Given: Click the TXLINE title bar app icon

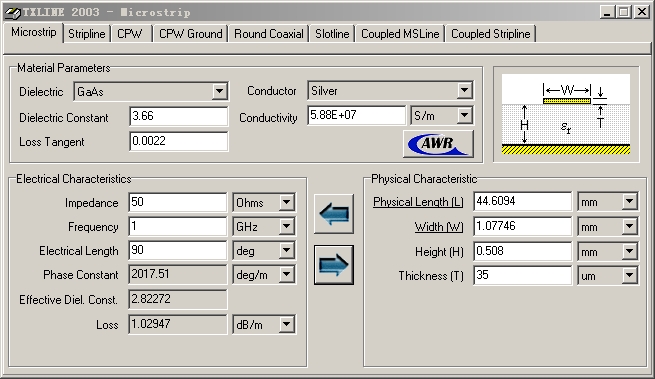Looking at the screenshot, I should click(x=12, y=12).
